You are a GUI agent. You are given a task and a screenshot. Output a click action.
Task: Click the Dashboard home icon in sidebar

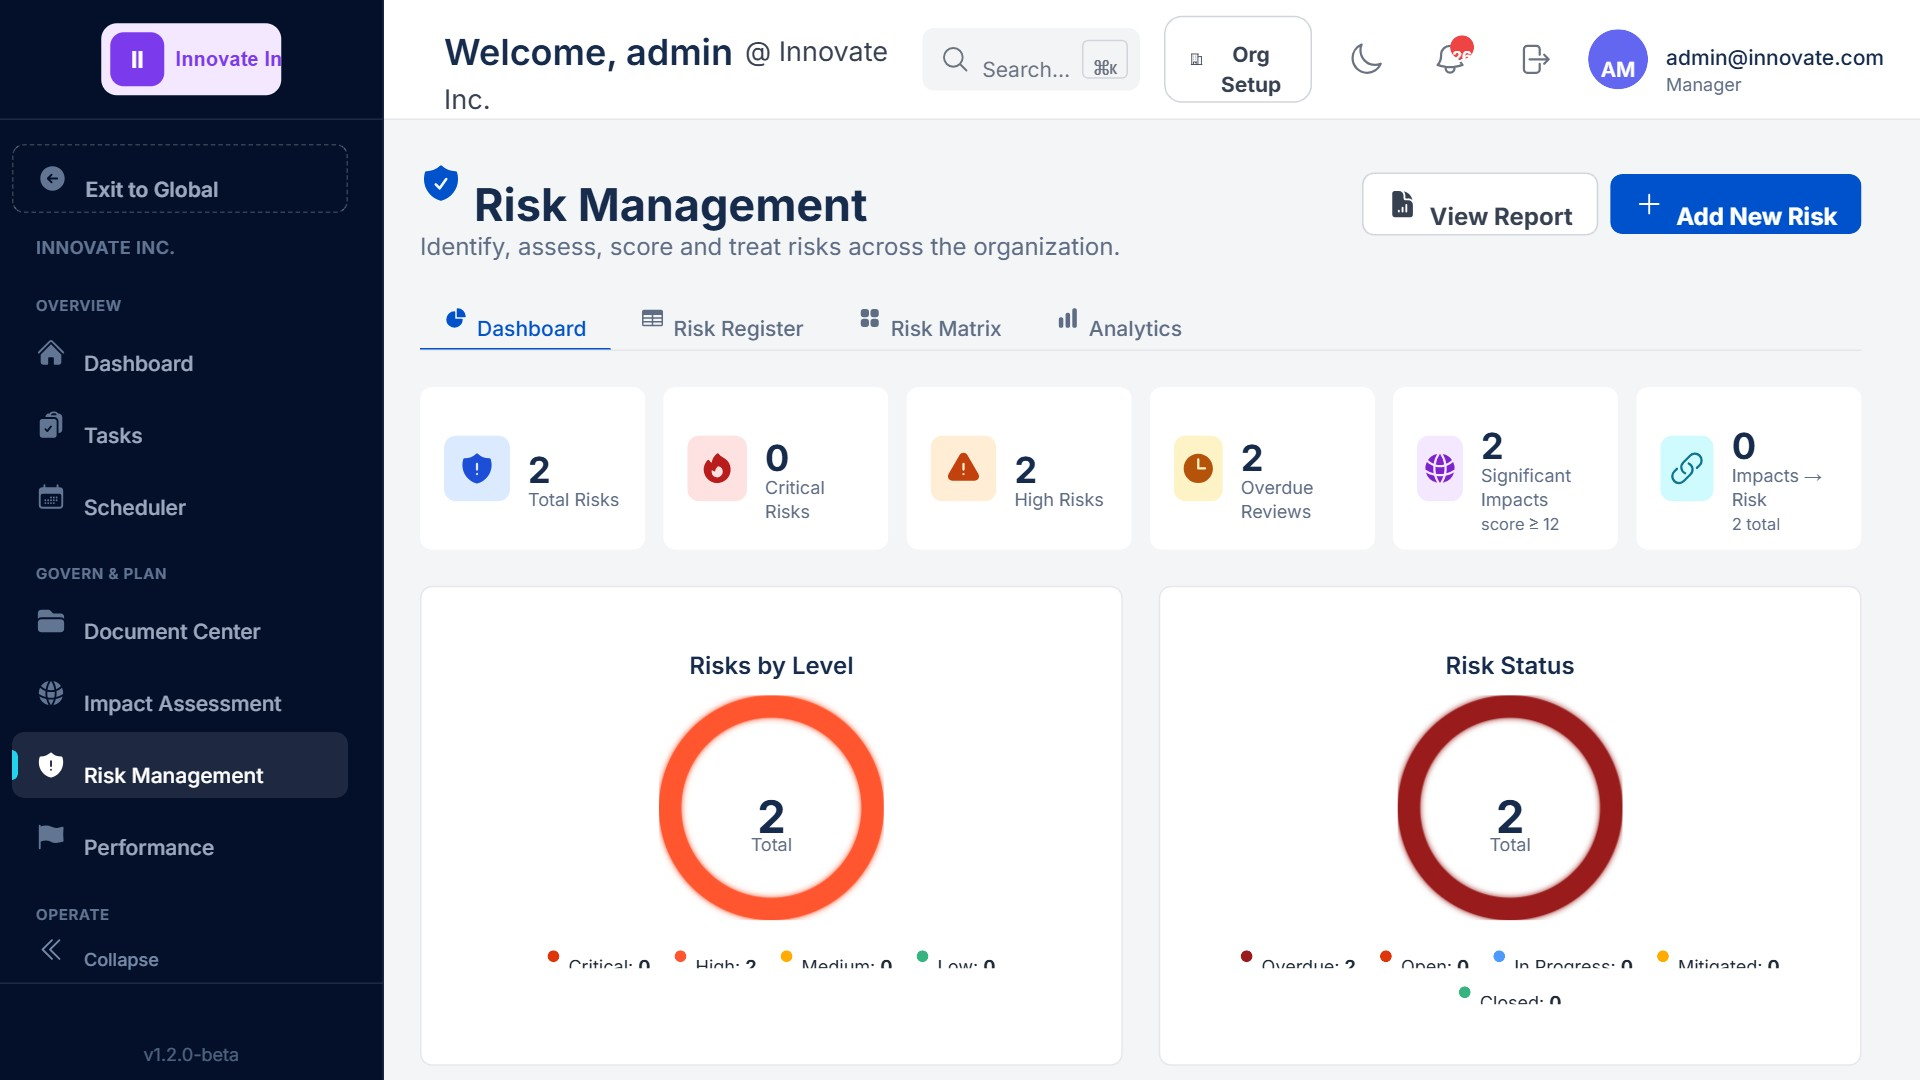51,353
